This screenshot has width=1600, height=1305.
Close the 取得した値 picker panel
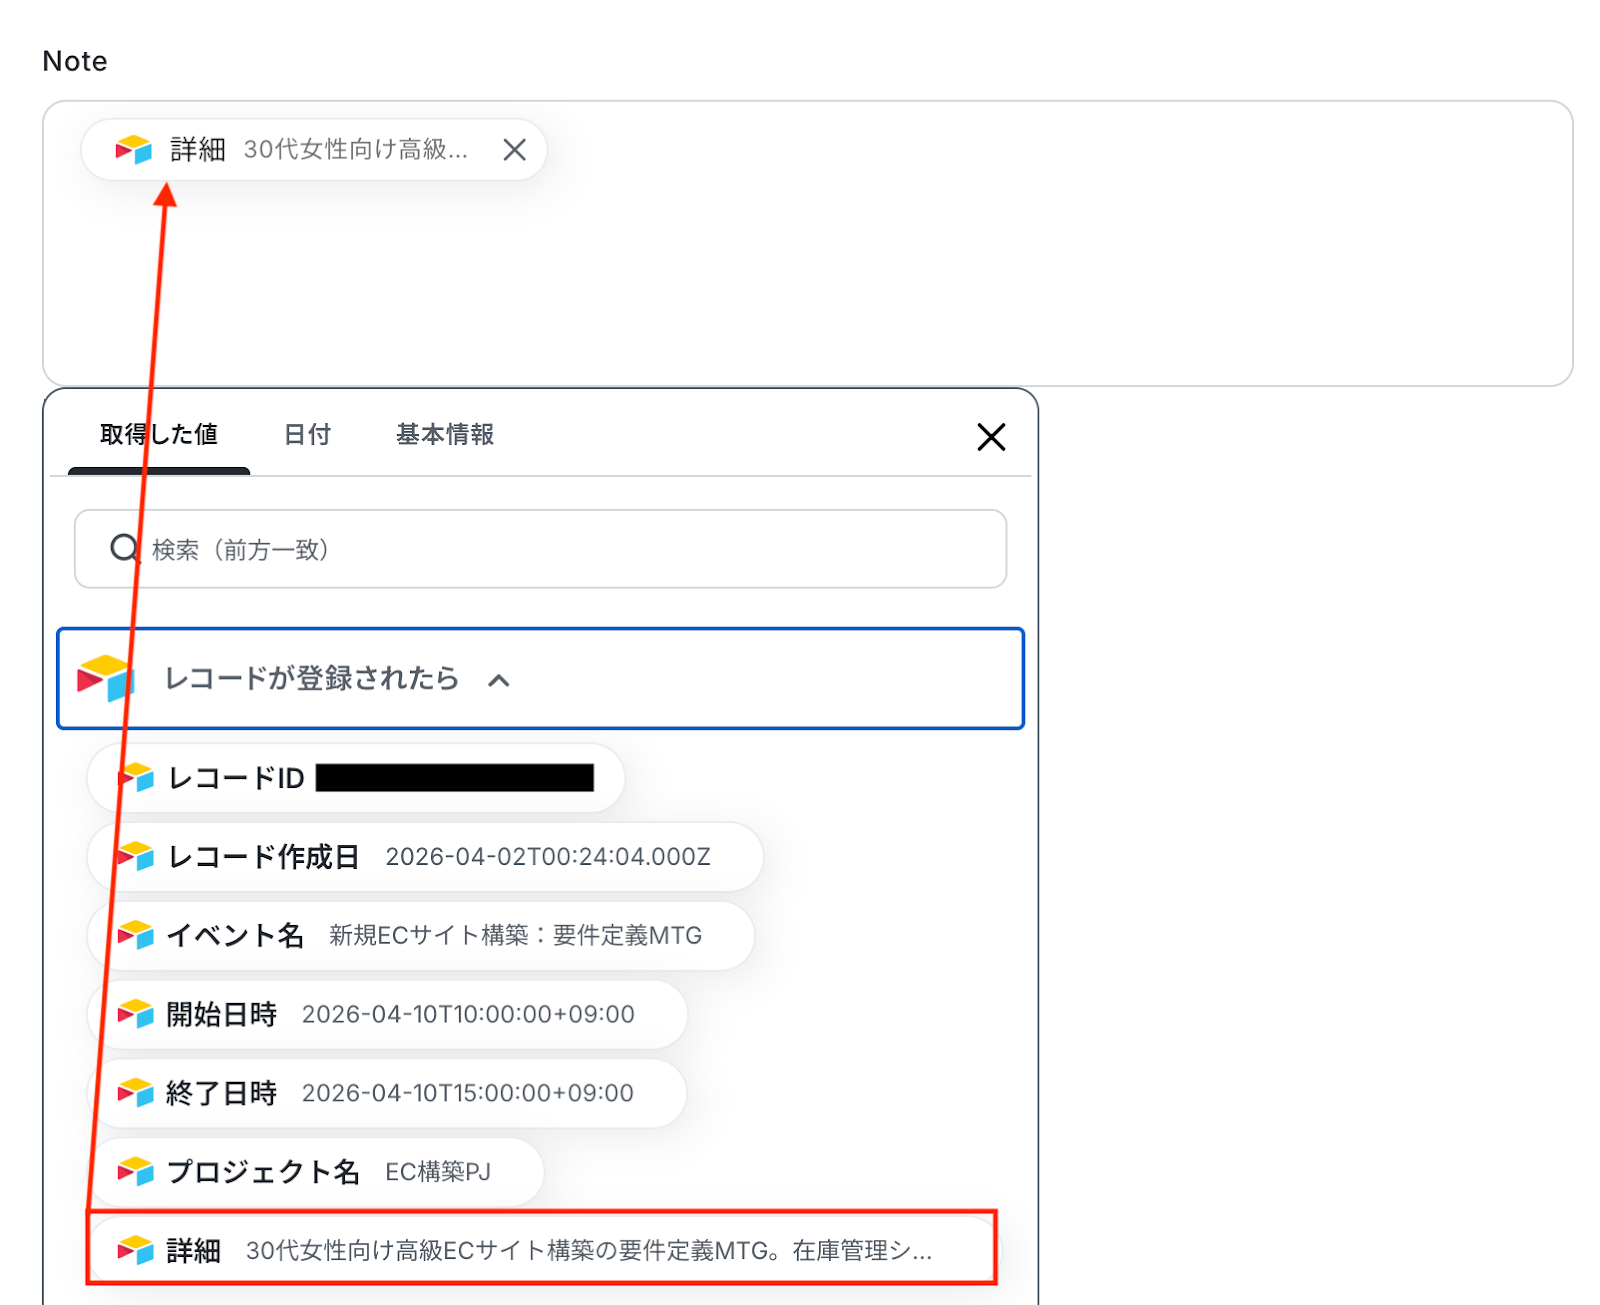pyautogui.click(x=991, y=437)
